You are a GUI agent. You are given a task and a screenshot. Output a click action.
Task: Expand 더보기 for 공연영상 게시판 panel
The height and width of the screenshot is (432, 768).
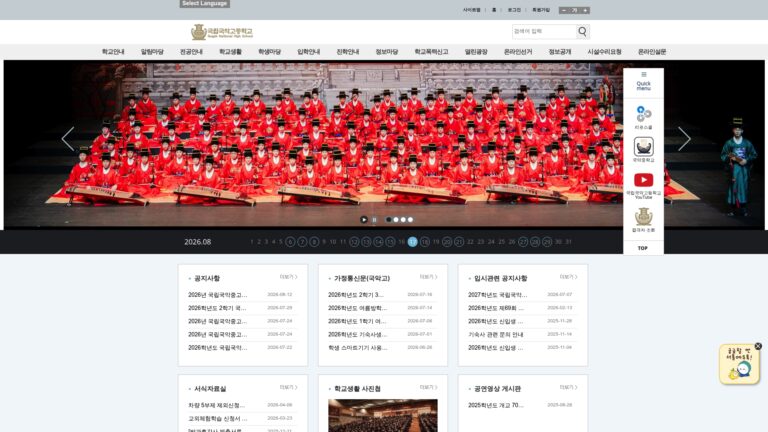point(569,387)
